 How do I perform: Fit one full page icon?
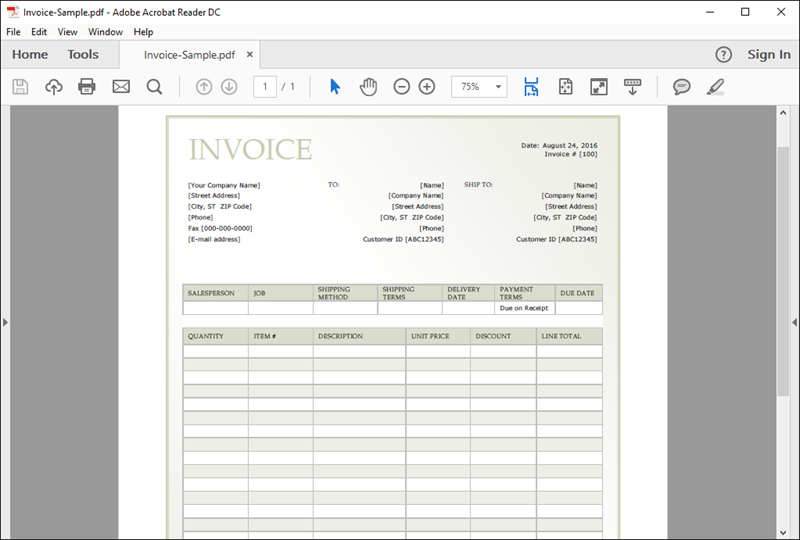tap(566, 87)
